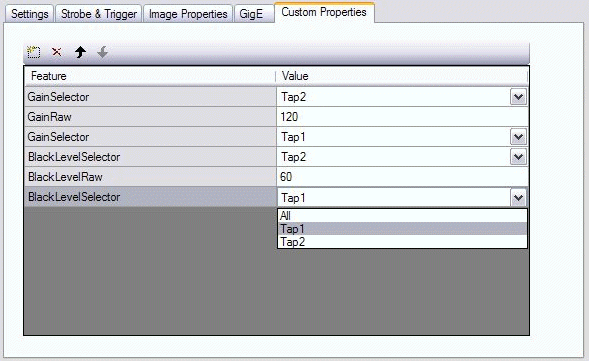Viewport: 589px width, 361px height.
Task: Expand the GainSelector Tap1 dropdown arrow
Action: (518, 137)
